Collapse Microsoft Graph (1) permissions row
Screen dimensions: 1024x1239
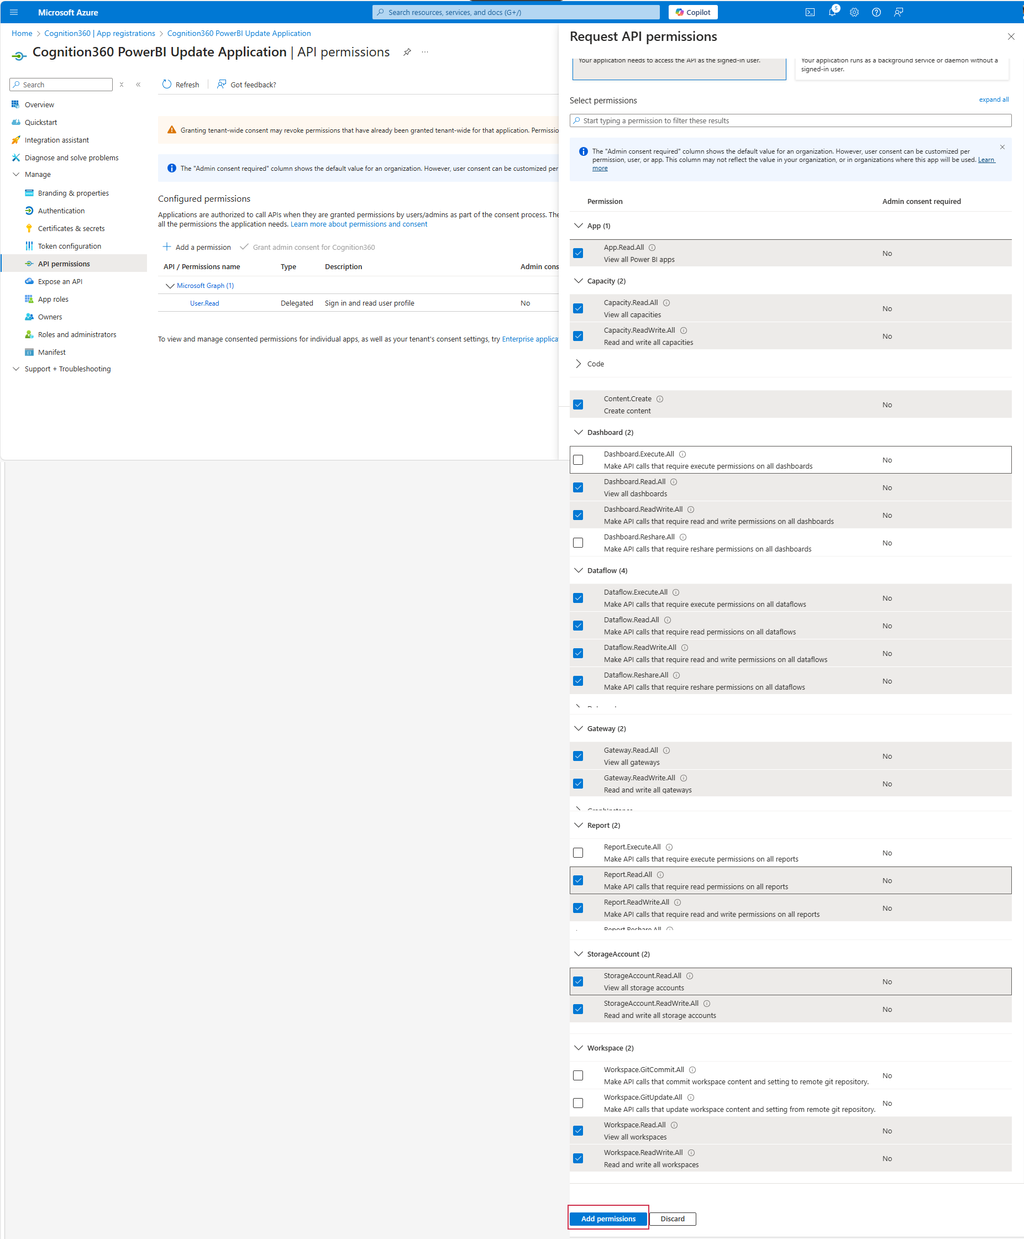point(170,286)
